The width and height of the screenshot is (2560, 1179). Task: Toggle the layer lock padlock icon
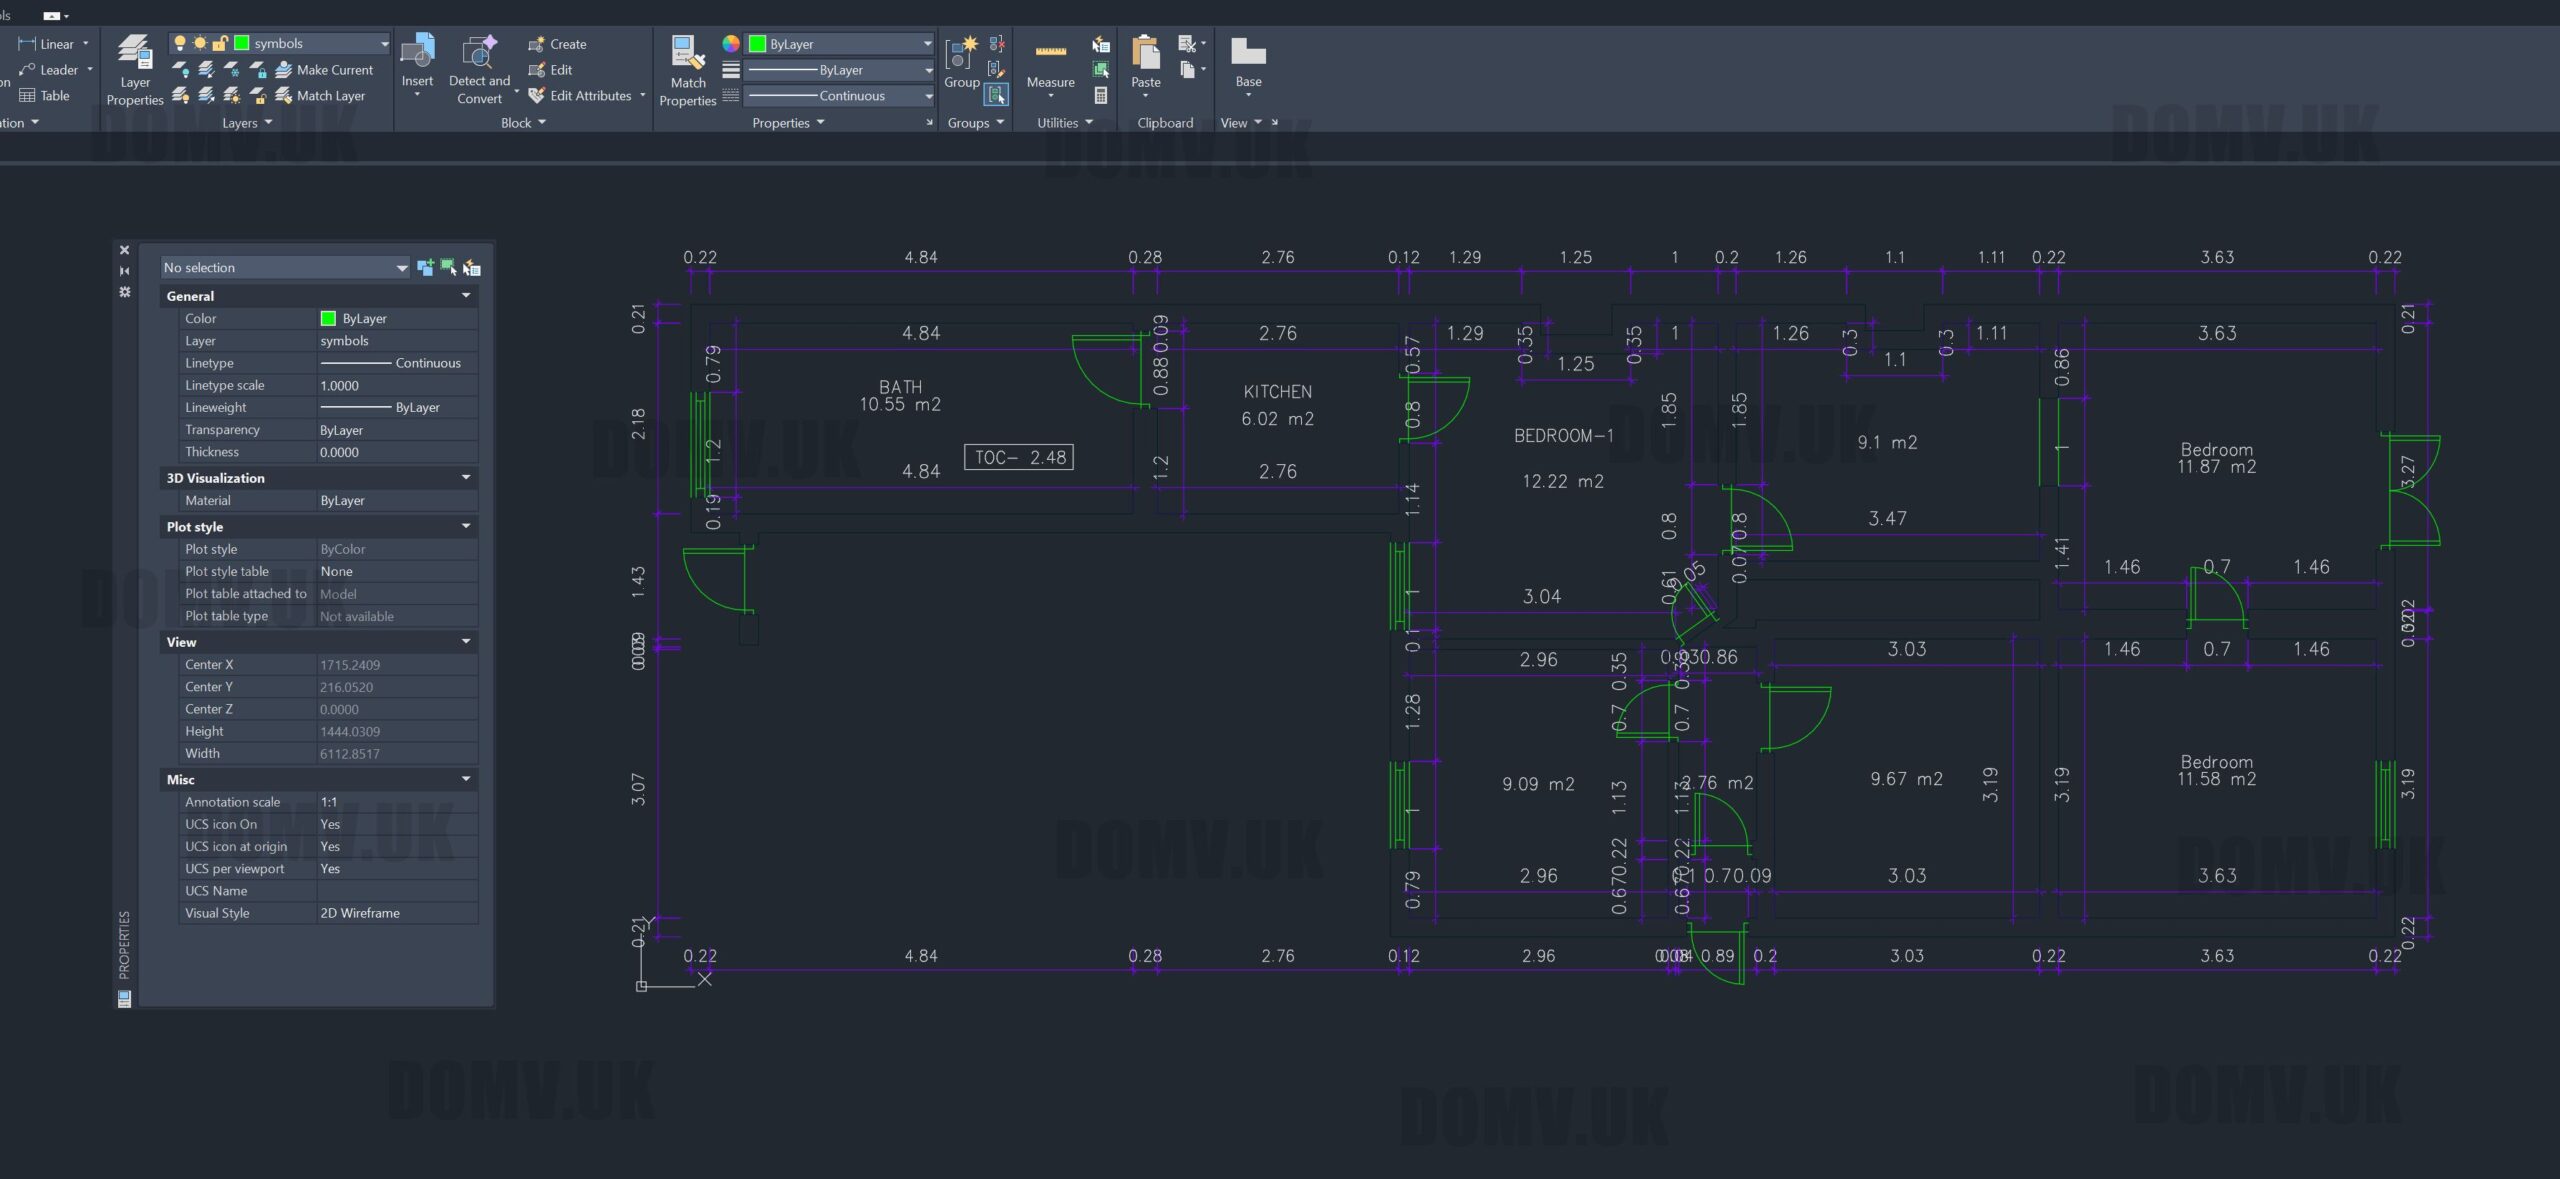219,43
